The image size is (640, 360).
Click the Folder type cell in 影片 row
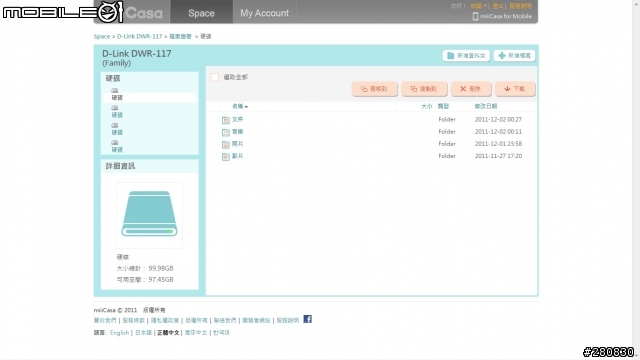click(x=447, y=156)
